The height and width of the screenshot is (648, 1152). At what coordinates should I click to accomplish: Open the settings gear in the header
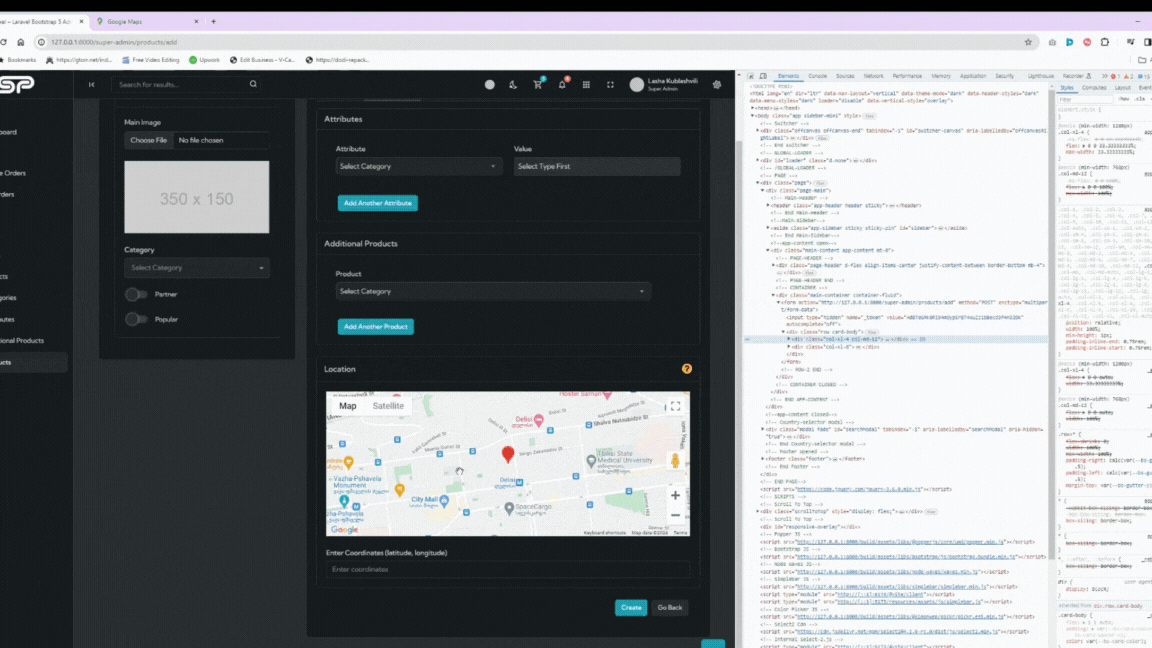717,84
